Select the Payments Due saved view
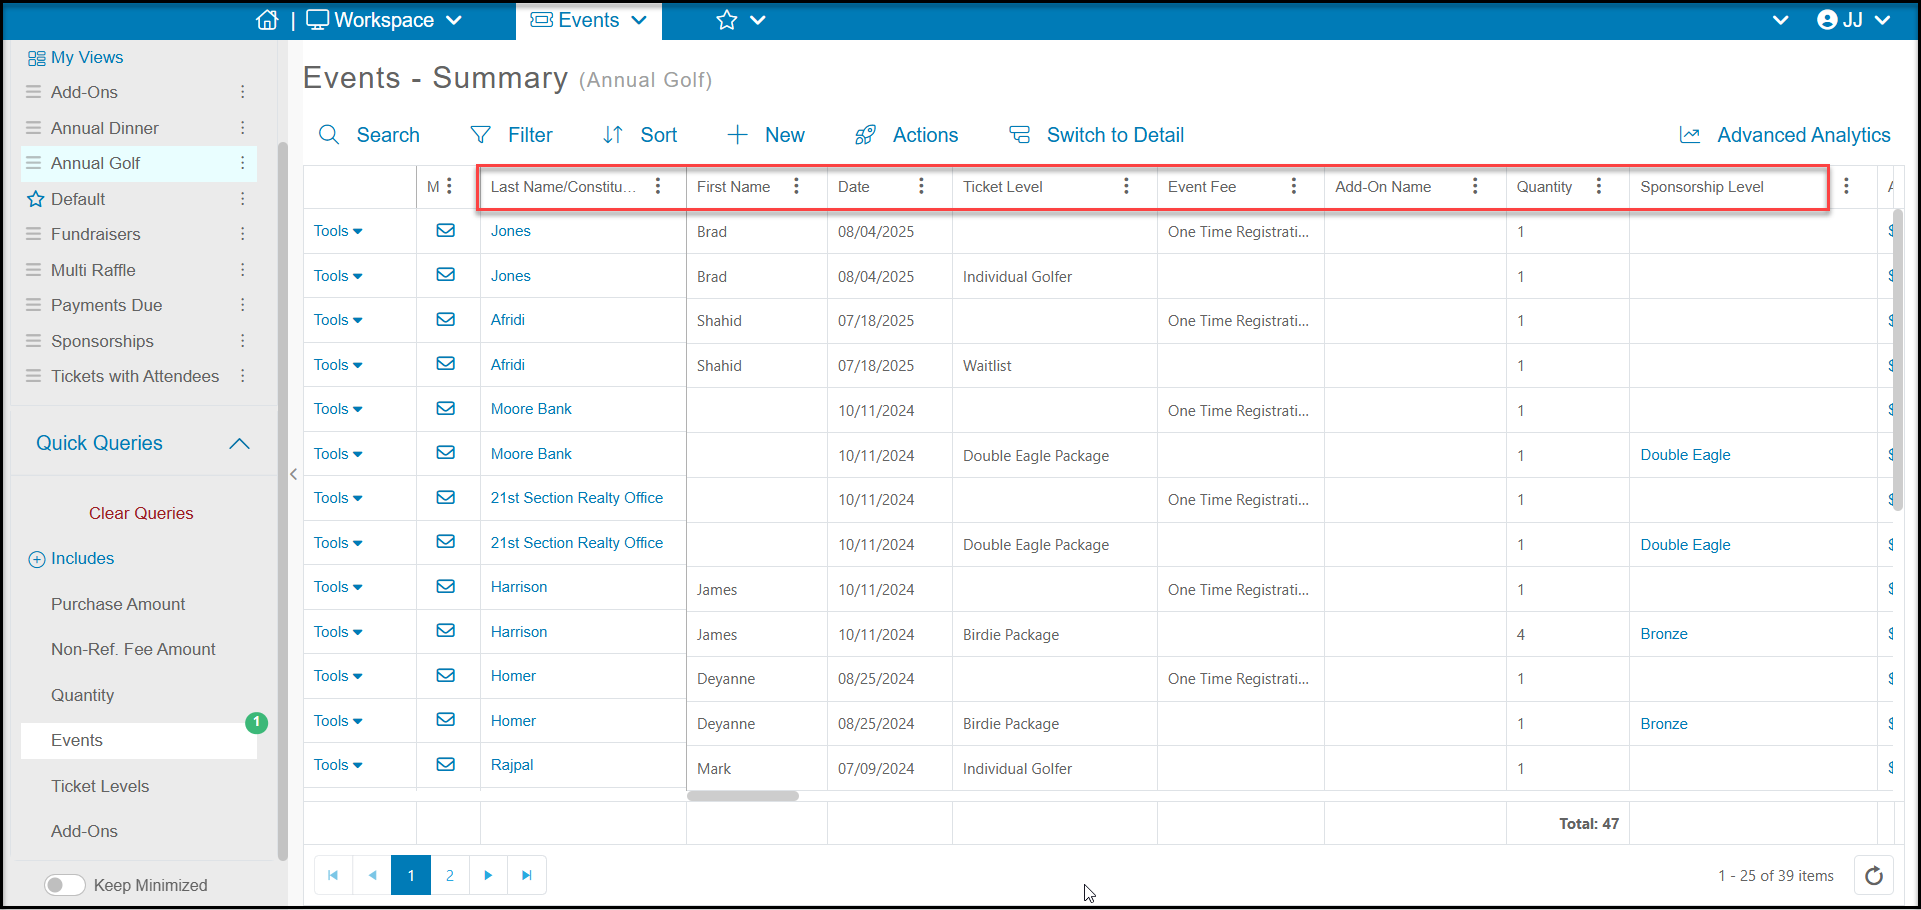The width and height of the screenshot is (1921, 910). [x=106, y=305]
